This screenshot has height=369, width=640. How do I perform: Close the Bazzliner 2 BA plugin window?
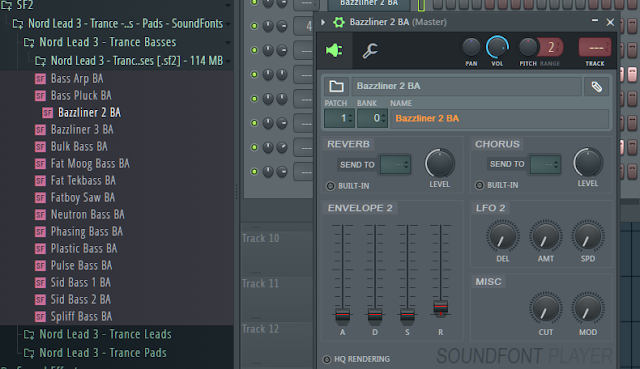pos(610,22)
